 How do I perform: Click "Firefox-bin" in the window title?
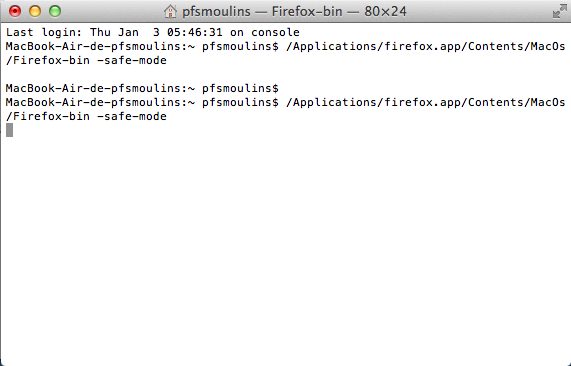click(x=307, y=11)
